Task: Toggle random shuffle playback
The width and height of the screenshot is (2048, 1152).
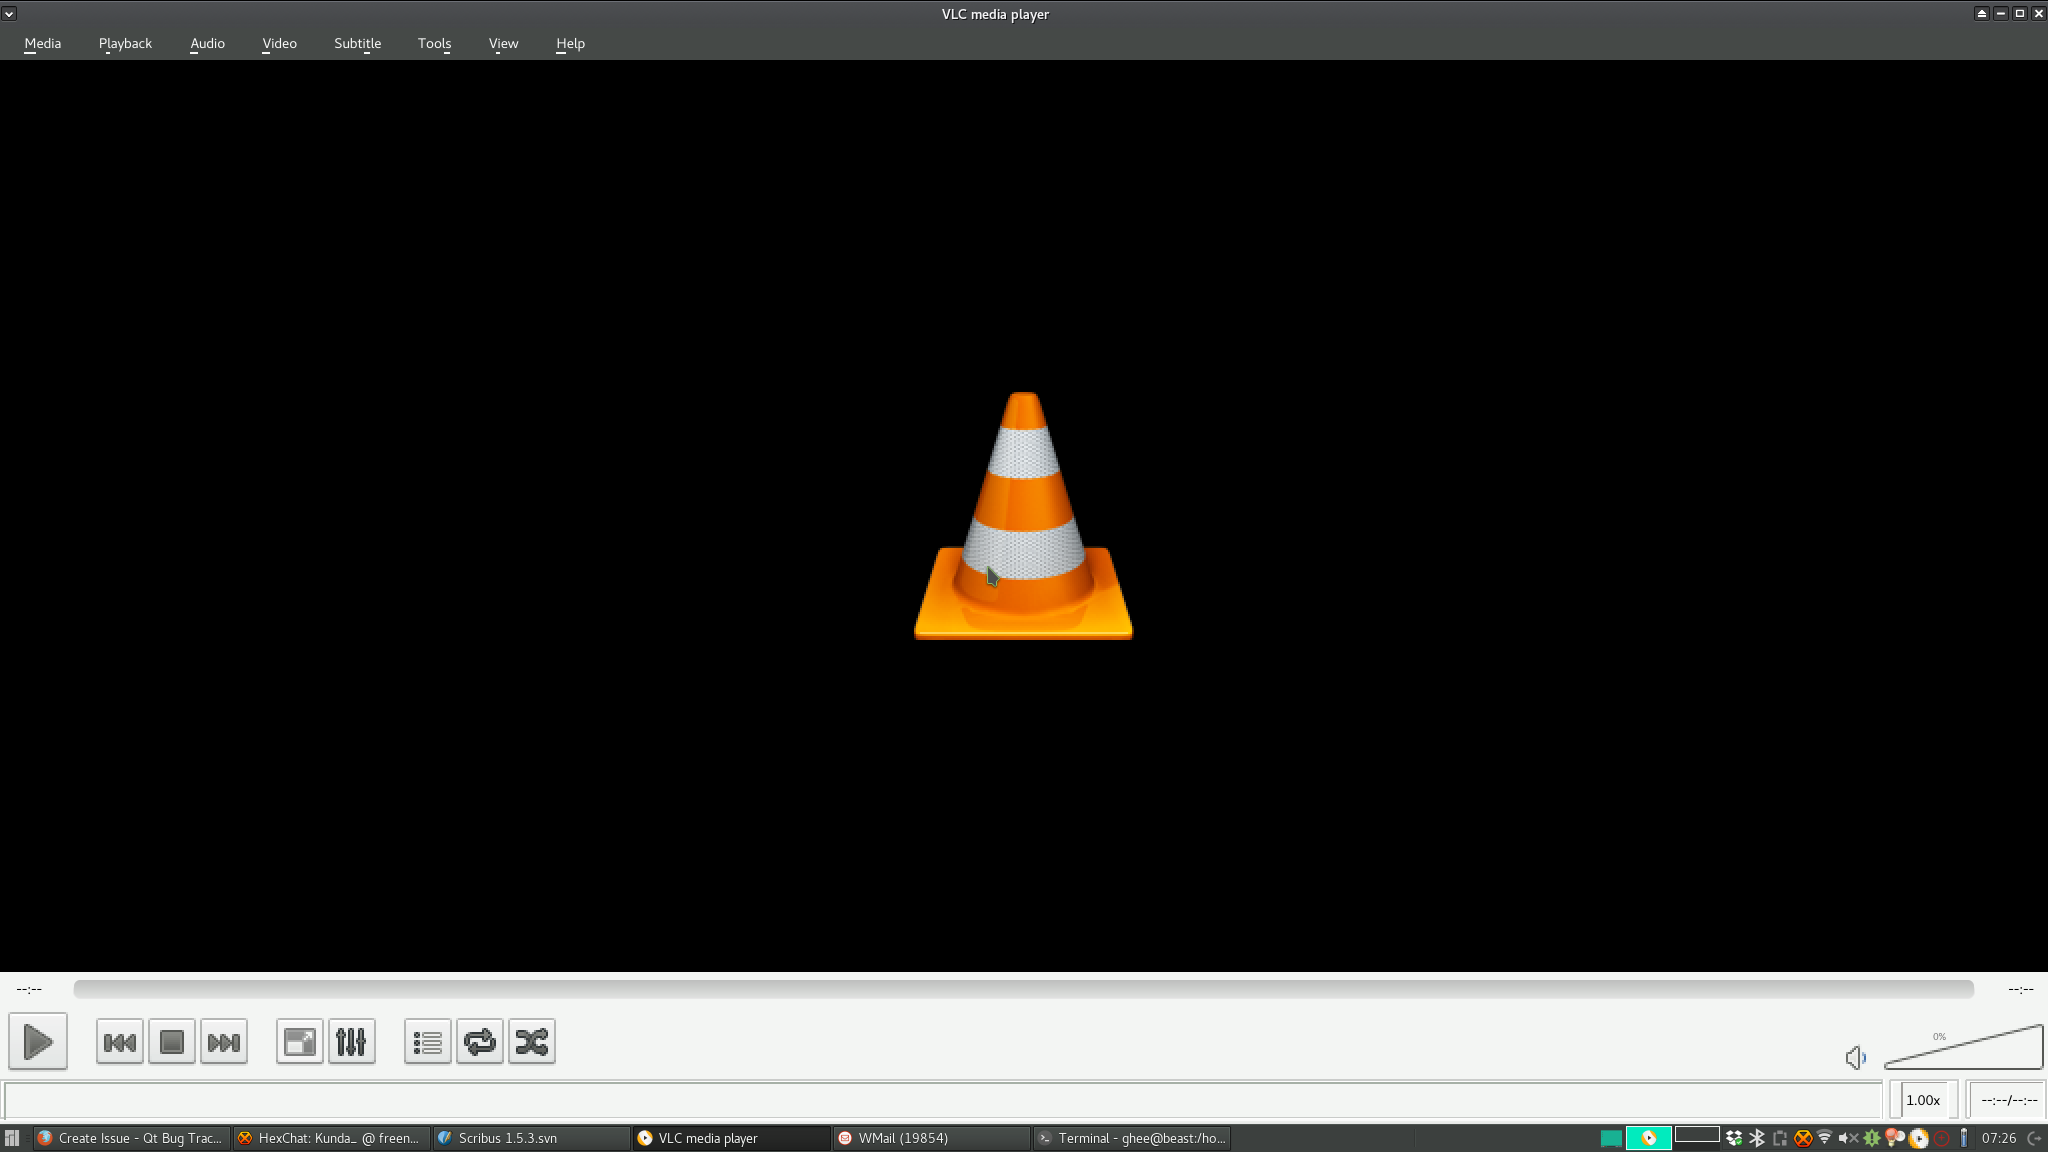Action: [x=532, y=1042]
